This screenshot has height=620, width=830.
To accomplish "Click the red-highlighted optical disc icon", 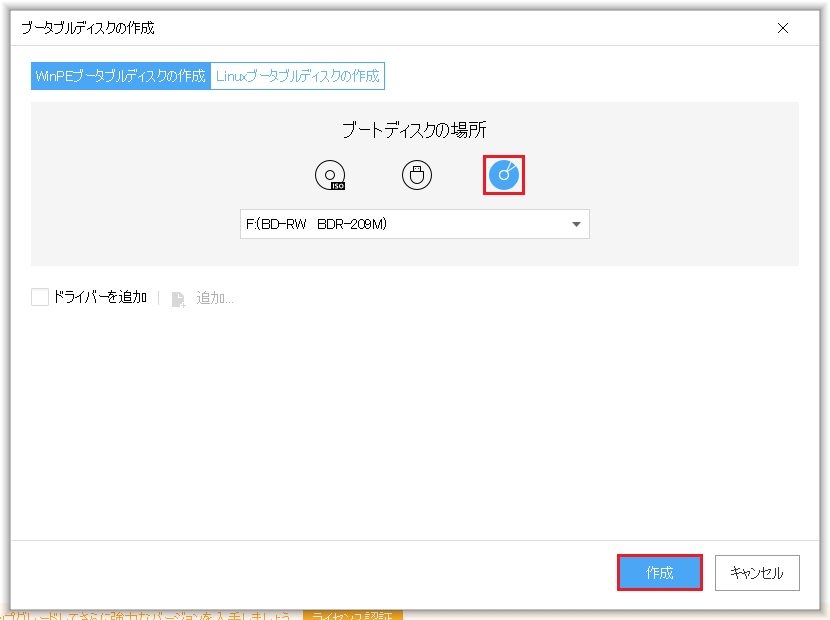I will [x=503, y=174].
